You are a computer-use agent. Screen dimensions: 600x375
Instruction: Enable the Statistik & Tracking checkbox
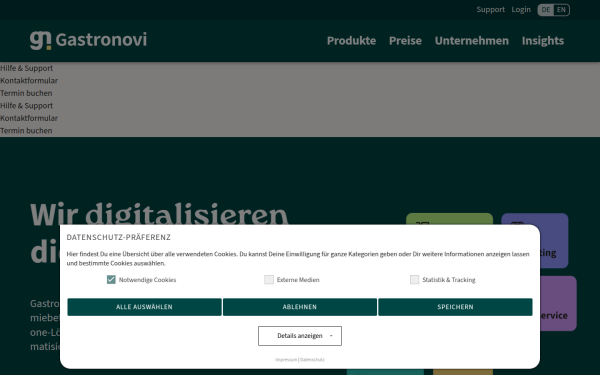click(414, 280)
